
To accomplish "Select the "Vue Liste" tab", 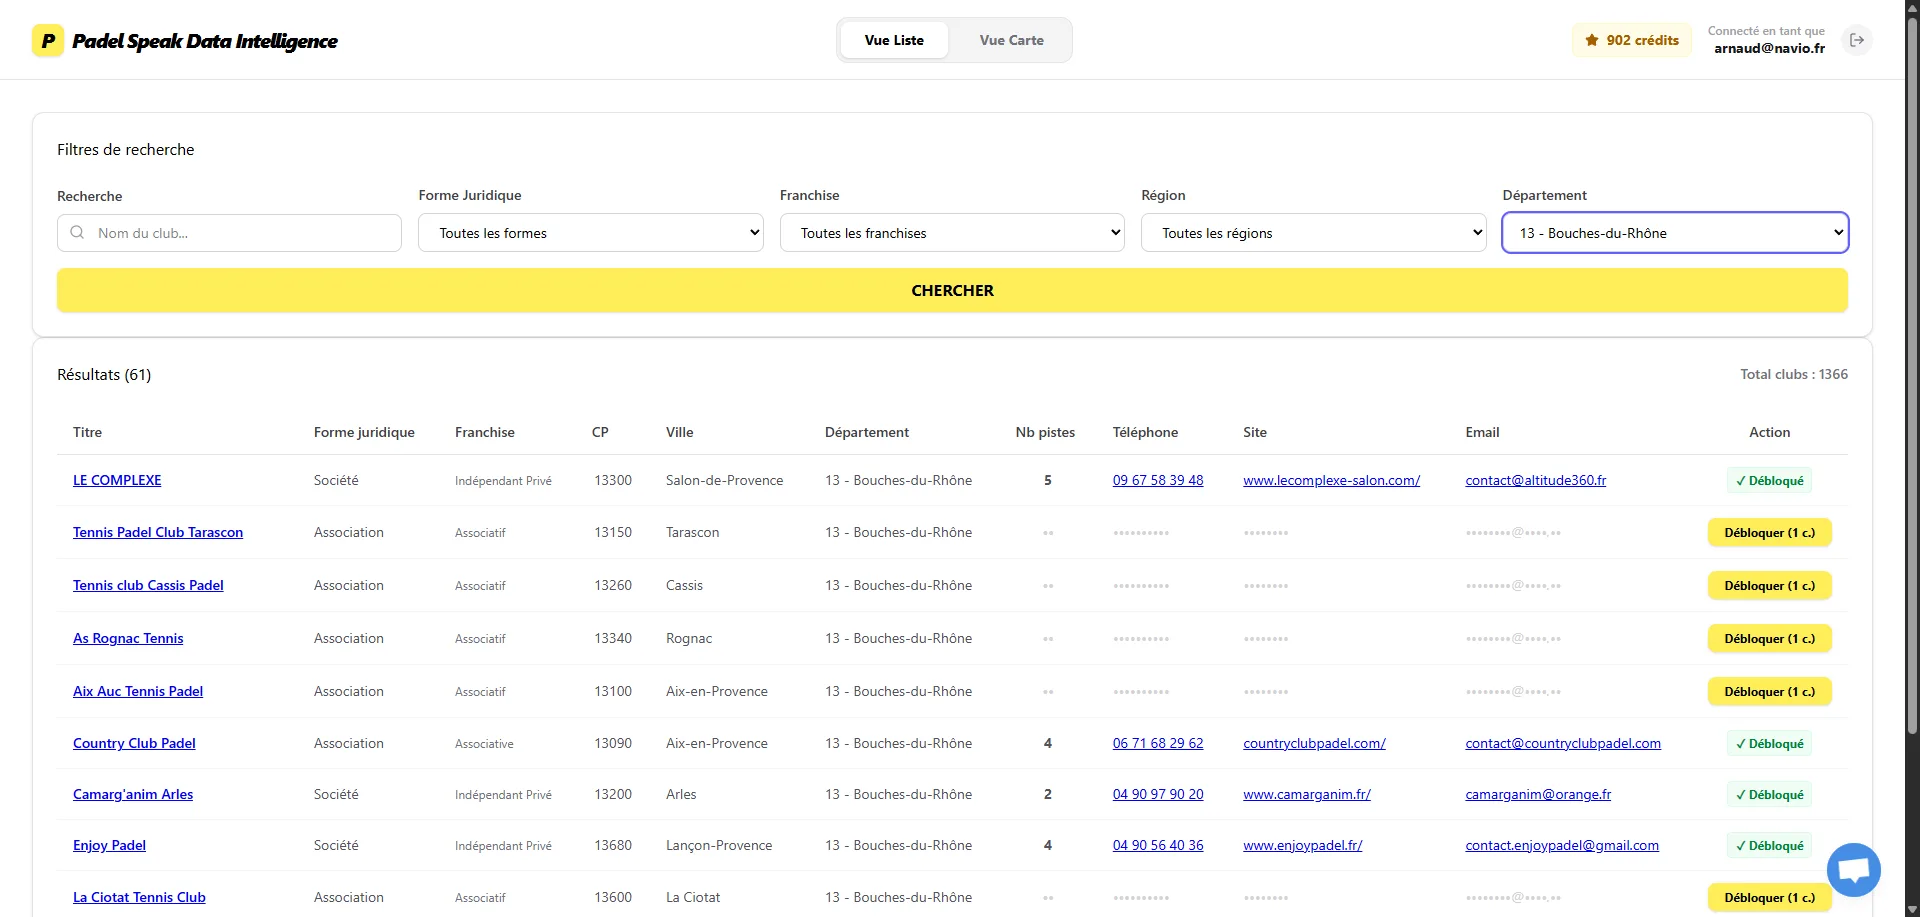I will [x=893, y=40].
